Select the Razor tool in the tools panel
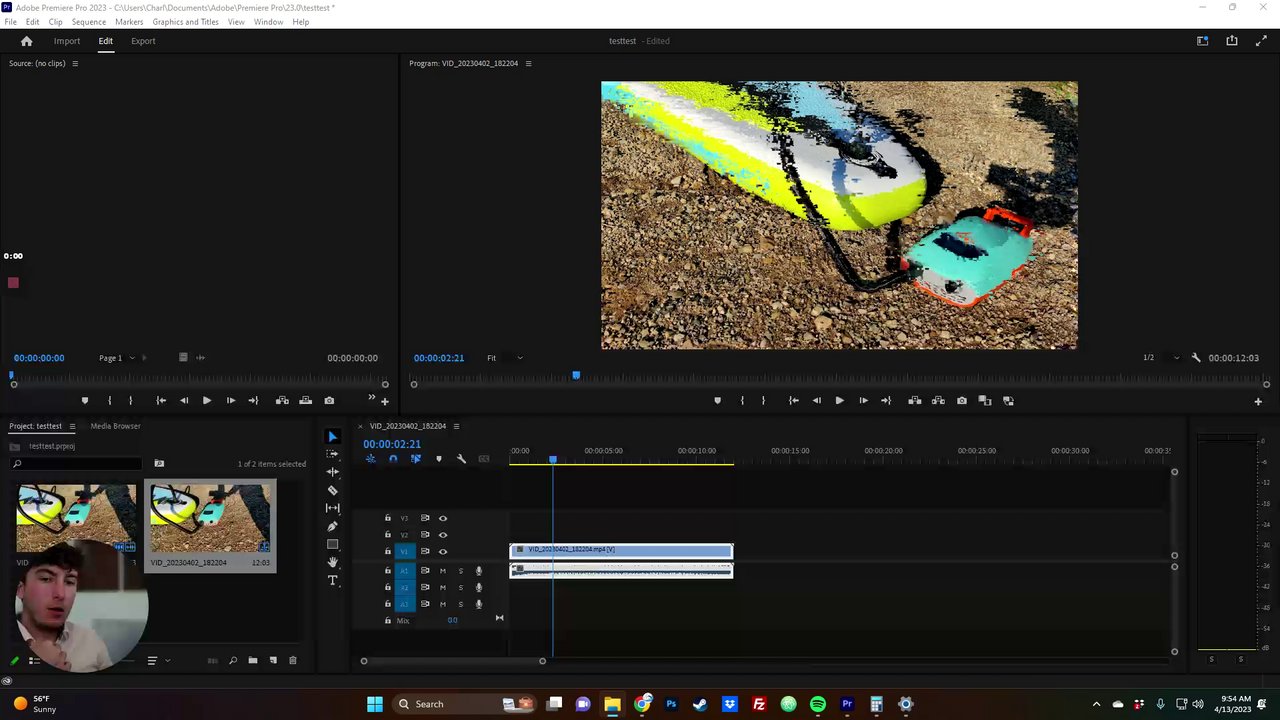The image size is (1280, 720). pos(333,490)
